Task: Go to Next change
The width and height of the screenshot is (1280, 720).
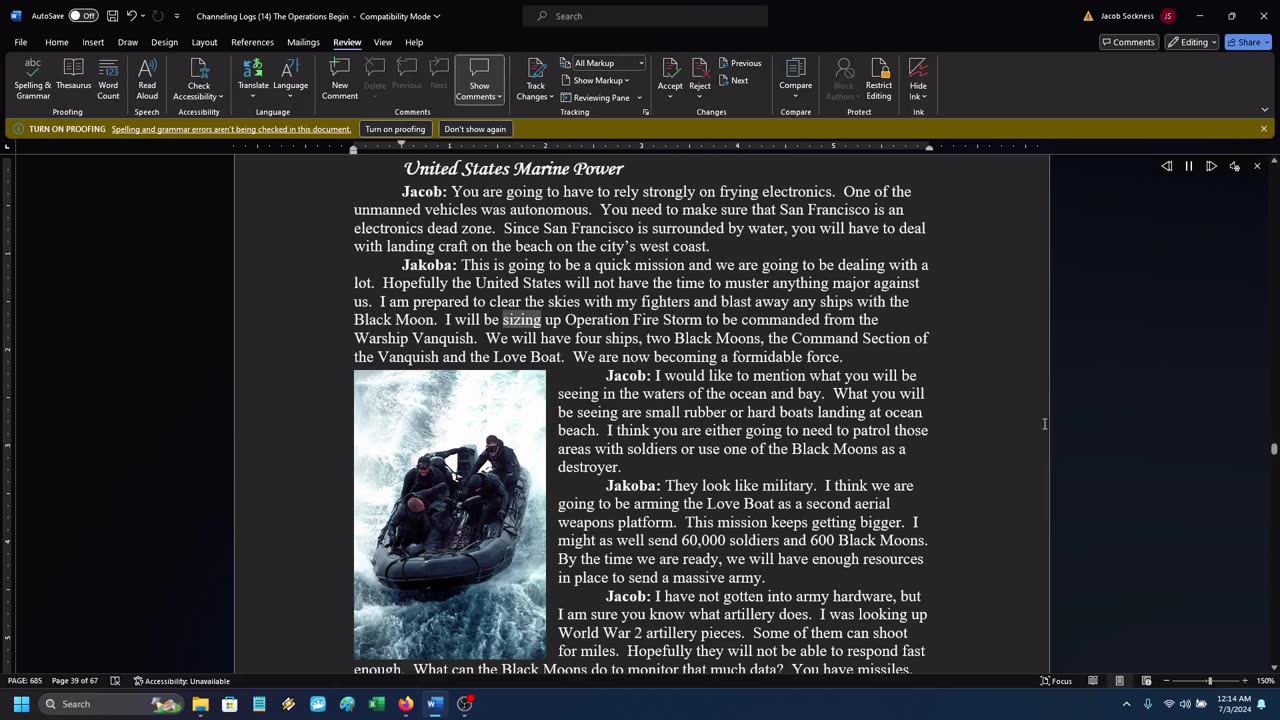Action: click(x=734, y=81)
